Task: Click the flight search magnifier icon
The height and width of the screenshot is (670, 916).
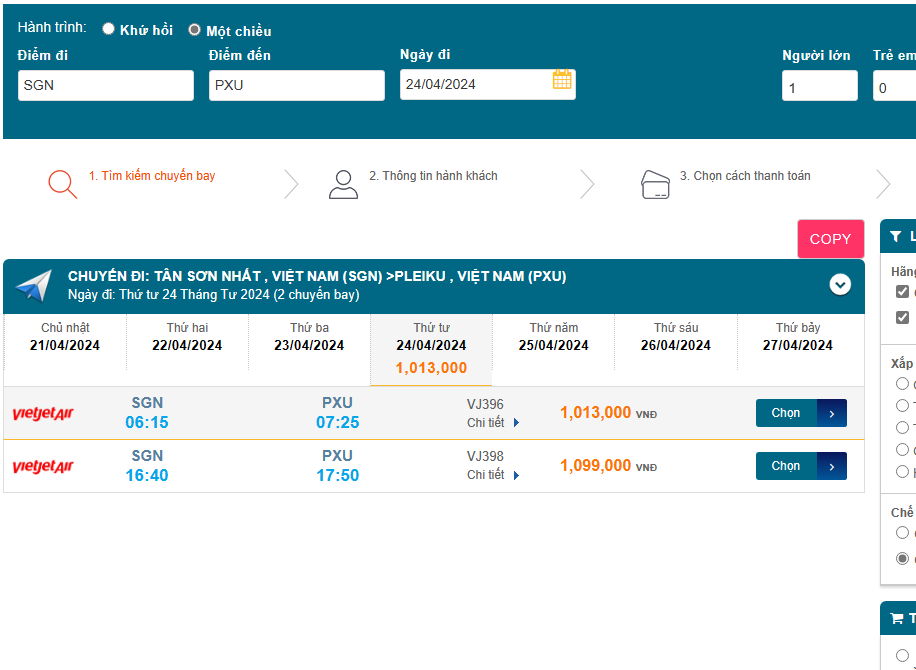Action: click(x=62, y=184)
